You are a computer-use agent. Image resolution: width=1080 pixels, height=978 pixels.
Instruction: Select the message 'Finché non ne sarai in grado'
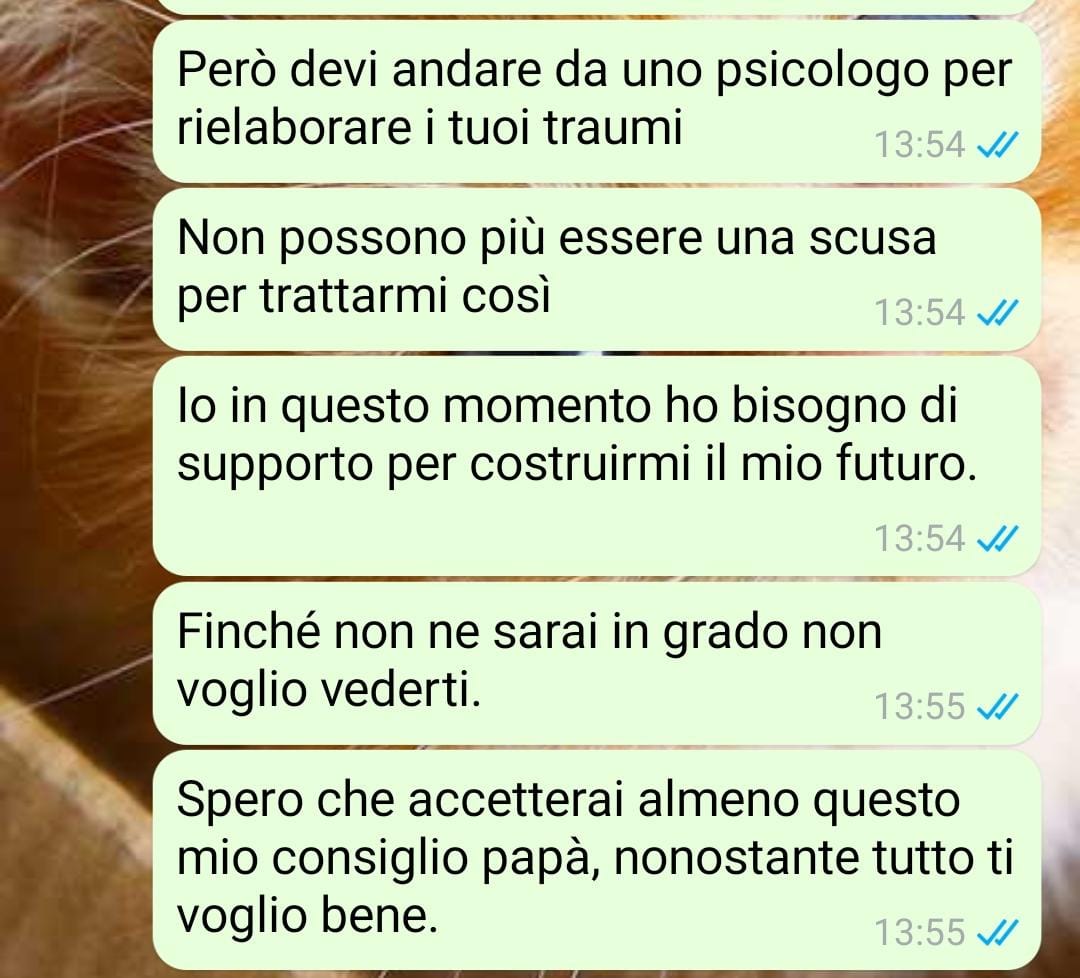[x=596, y=663]
